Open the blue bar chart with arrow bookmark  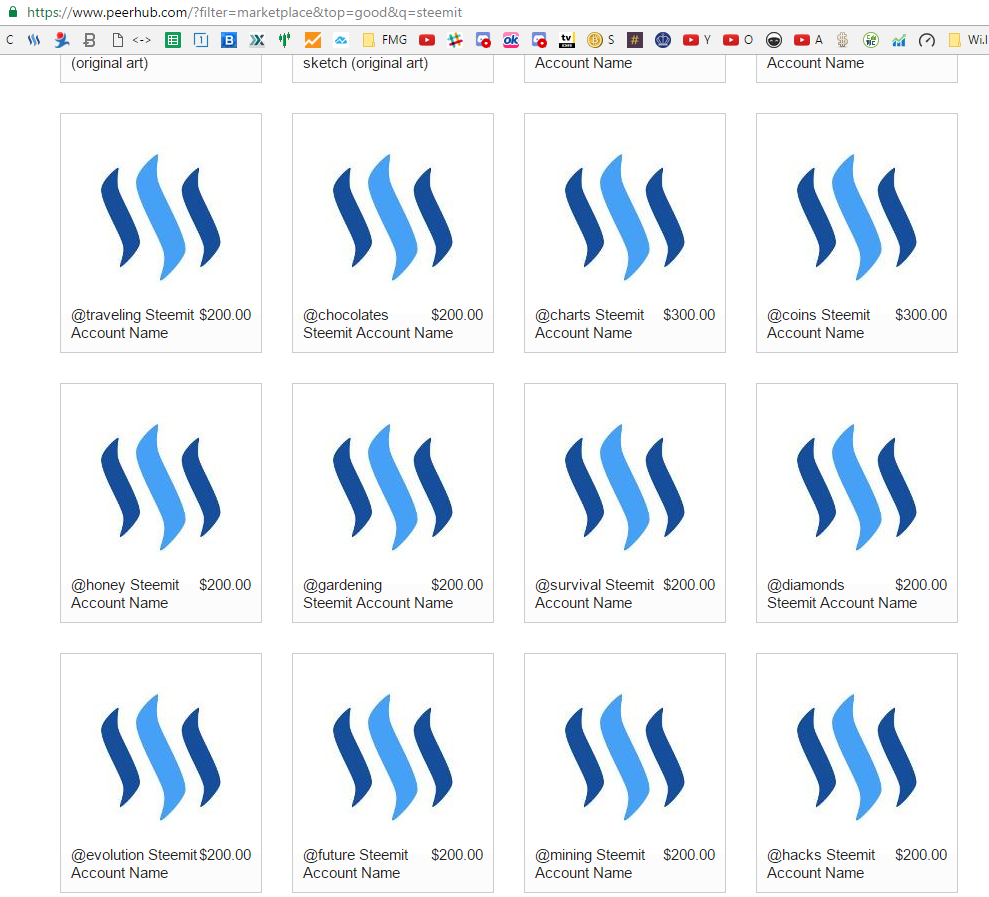pos(899,40)
